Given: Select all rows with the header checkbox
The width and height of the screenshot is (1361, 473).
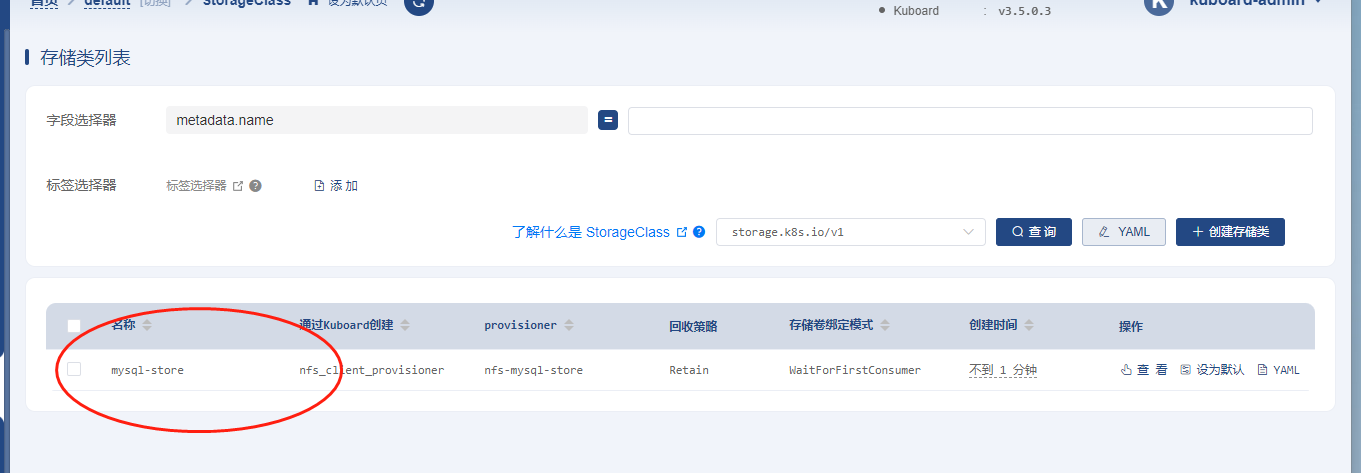Looking at the screenshot, I should [74, 326].
